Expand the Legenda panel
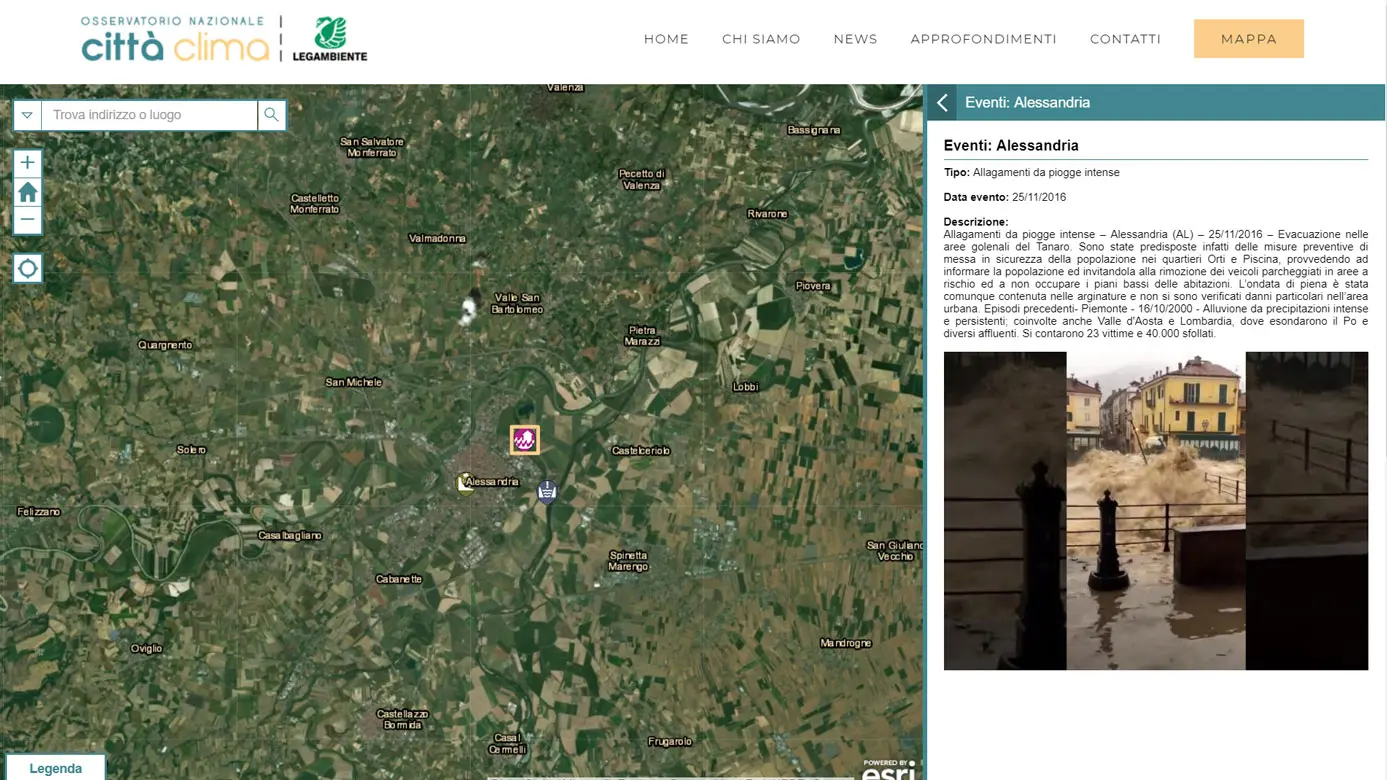Viewport: 1387px width, 780px height. [55, 768]
